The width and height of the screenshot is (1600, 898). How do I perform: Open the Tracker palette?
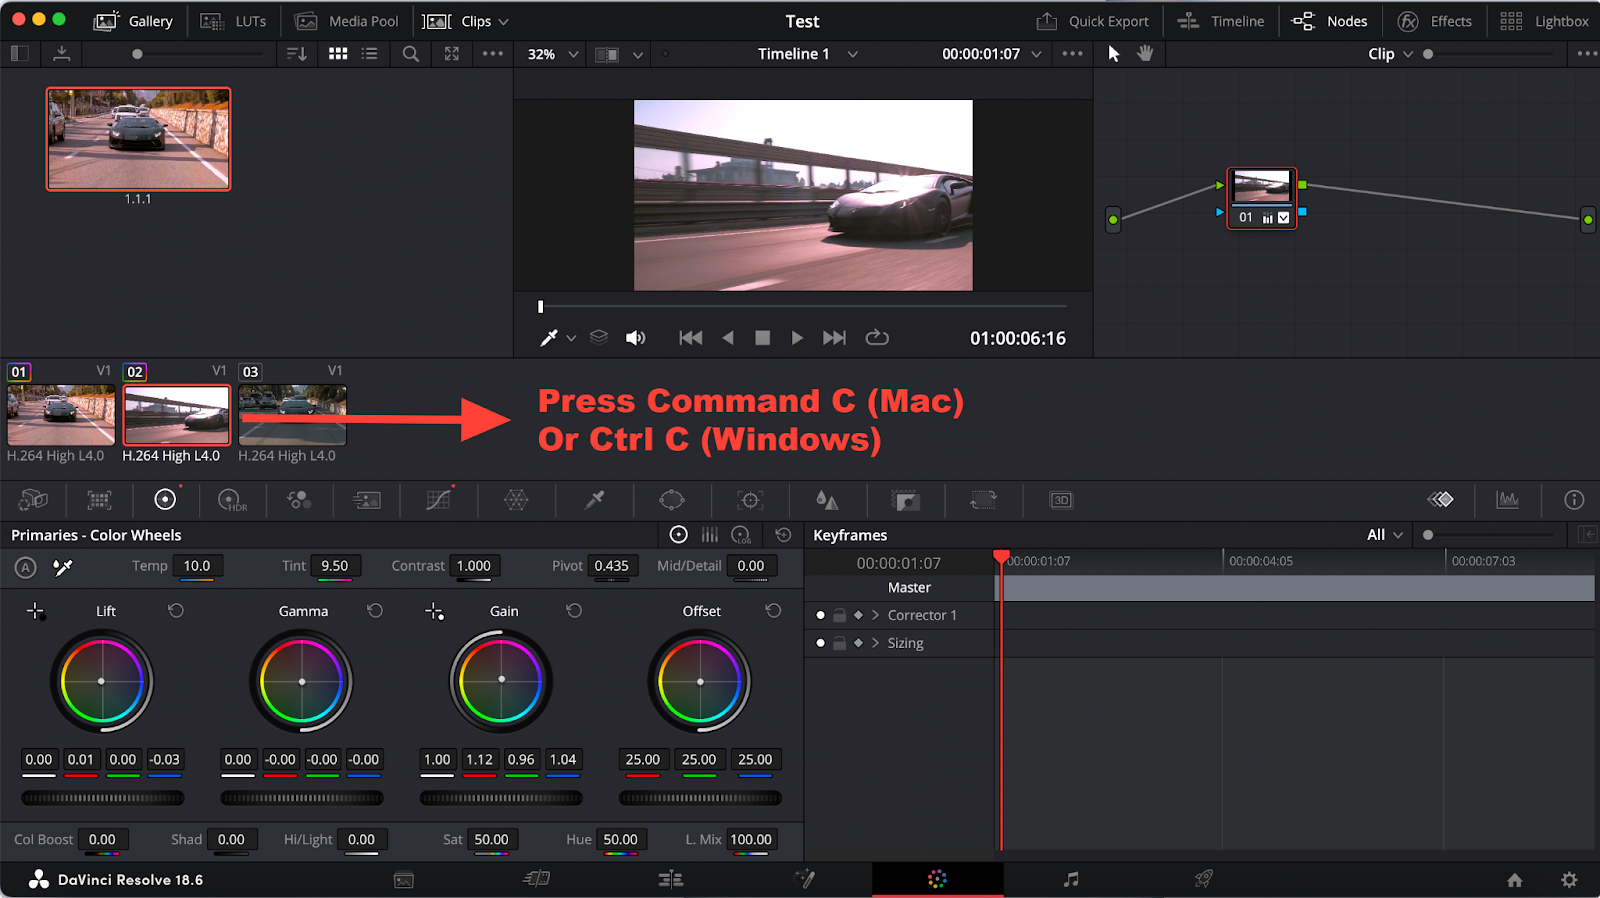[x=750, y=500]
